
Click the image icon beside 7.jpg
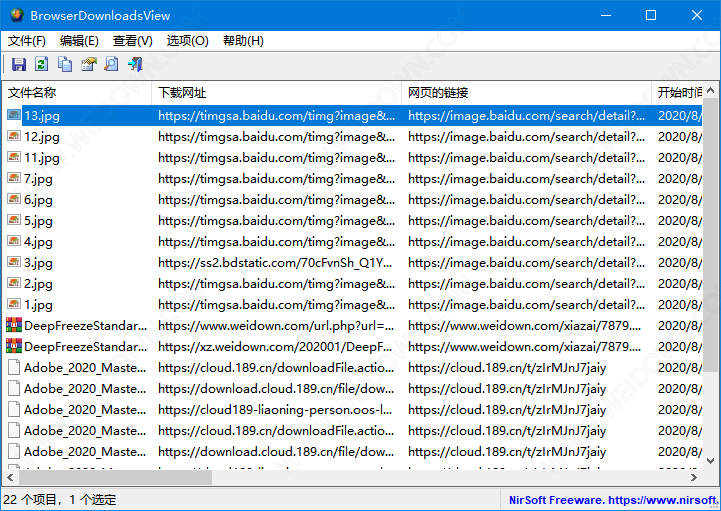pos(14,178)
